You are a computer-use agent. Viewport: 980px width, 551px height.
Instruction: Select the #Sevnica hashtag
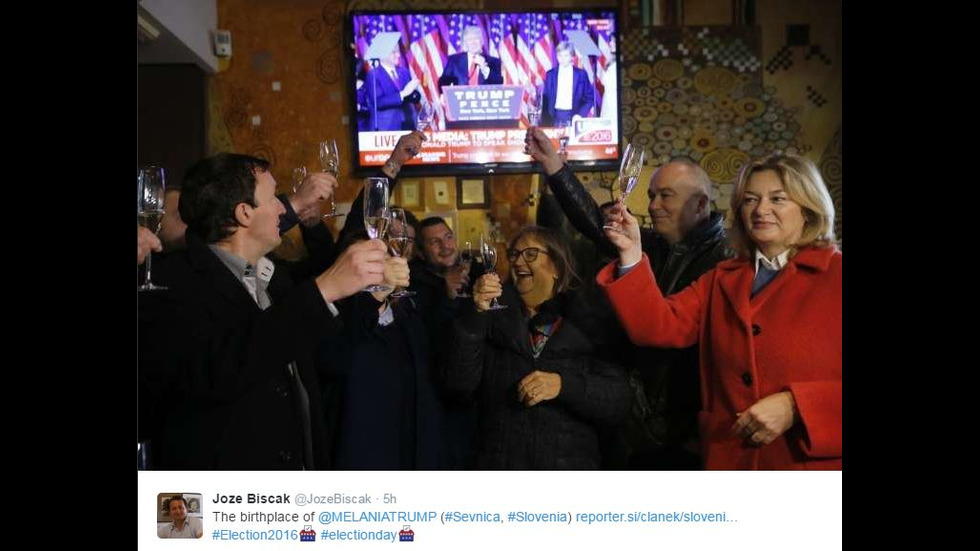(472, 517)
